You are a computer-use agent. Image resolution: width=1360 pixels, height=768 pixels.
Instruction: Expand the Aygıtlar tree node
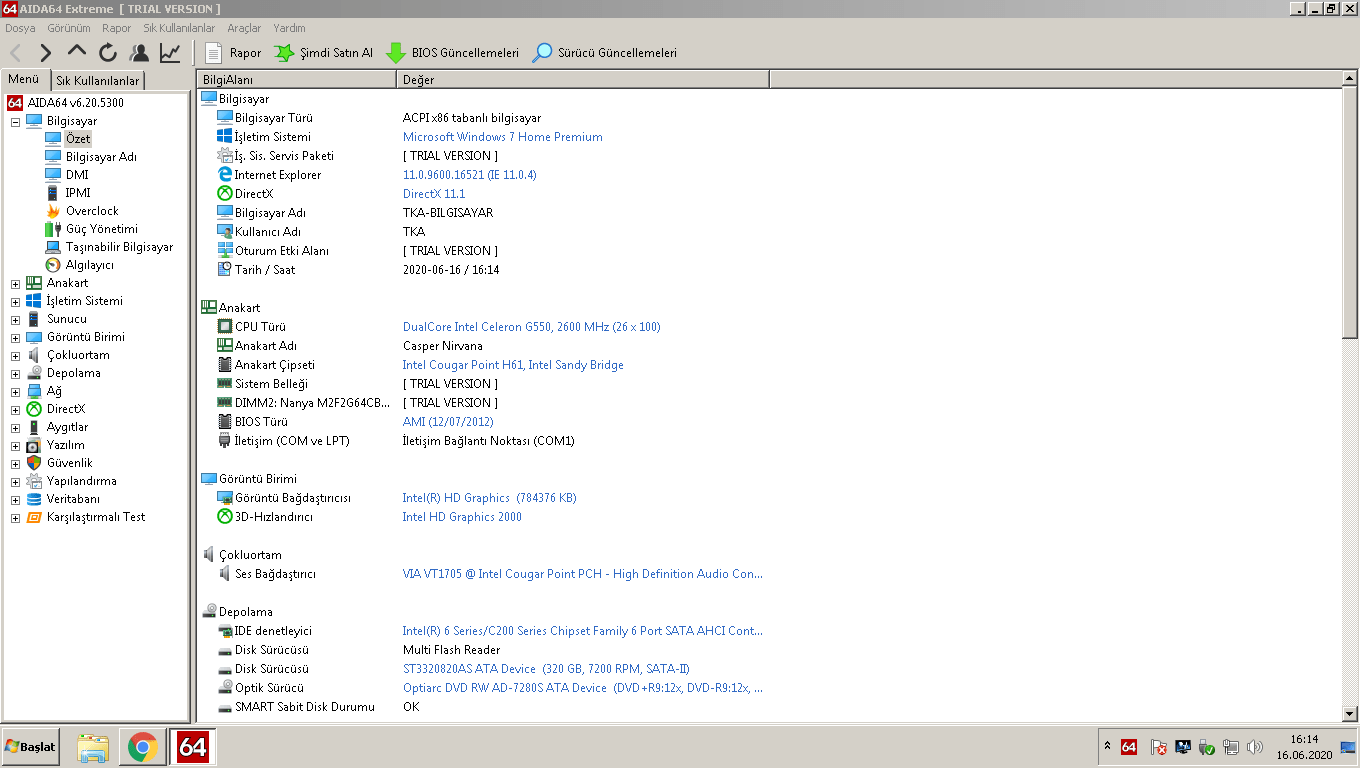tap(15, 428)
